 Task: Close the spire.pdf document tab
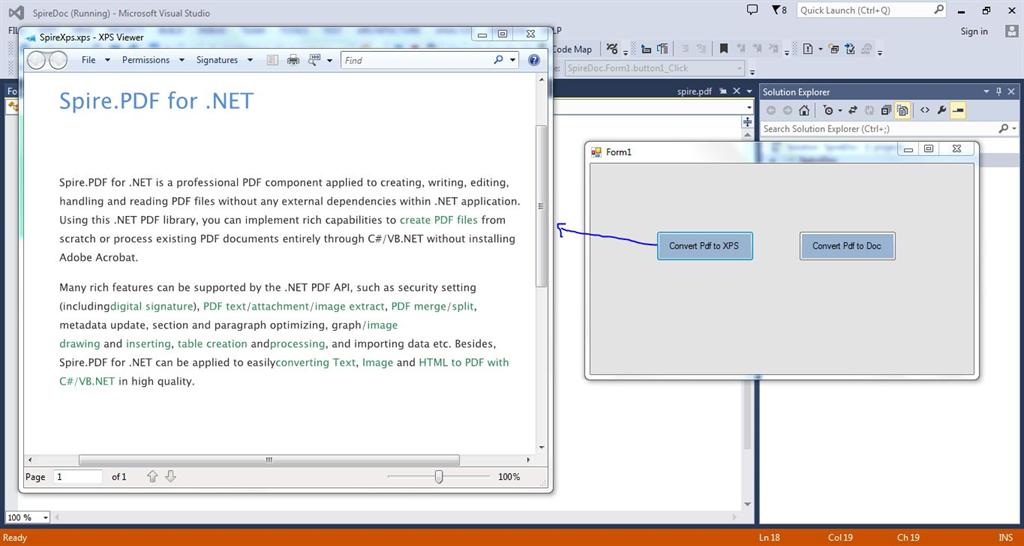click(x=737, y=91)
